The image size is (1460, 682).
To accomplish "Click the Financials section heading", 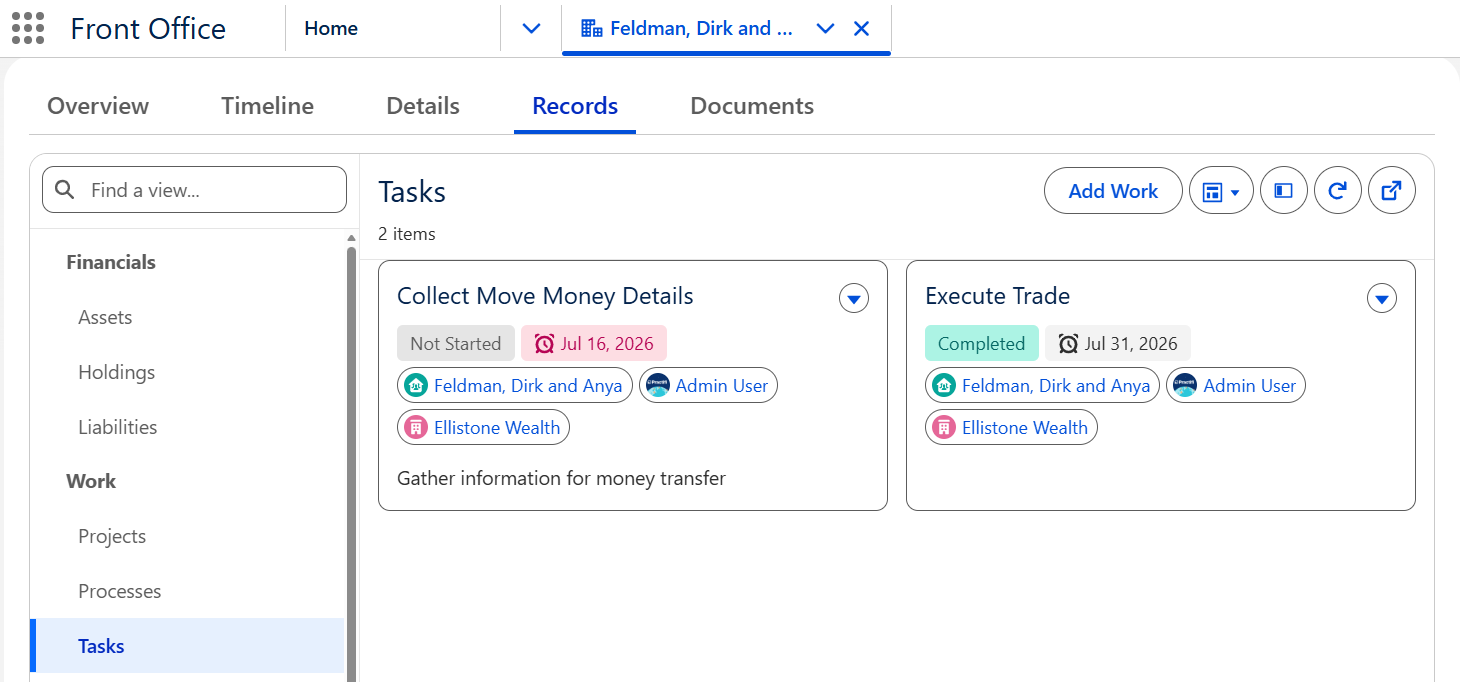I will 111,262.
